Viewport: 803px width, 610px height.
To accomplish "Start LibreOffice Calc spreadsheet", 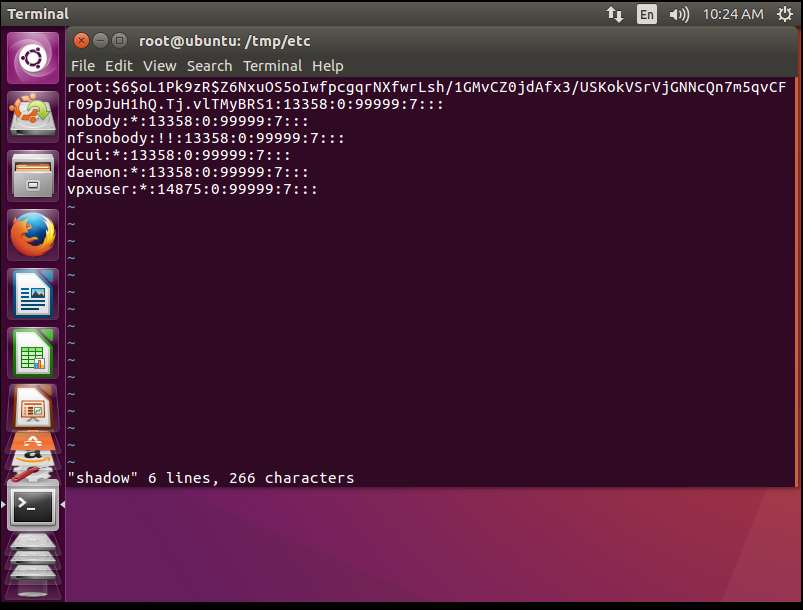I will [x=34, y=353].
